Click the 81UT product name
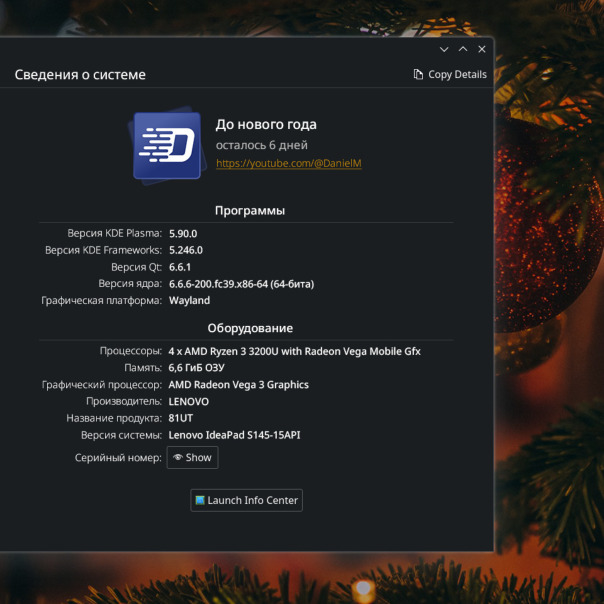The image size is (604, 604). 181,418
